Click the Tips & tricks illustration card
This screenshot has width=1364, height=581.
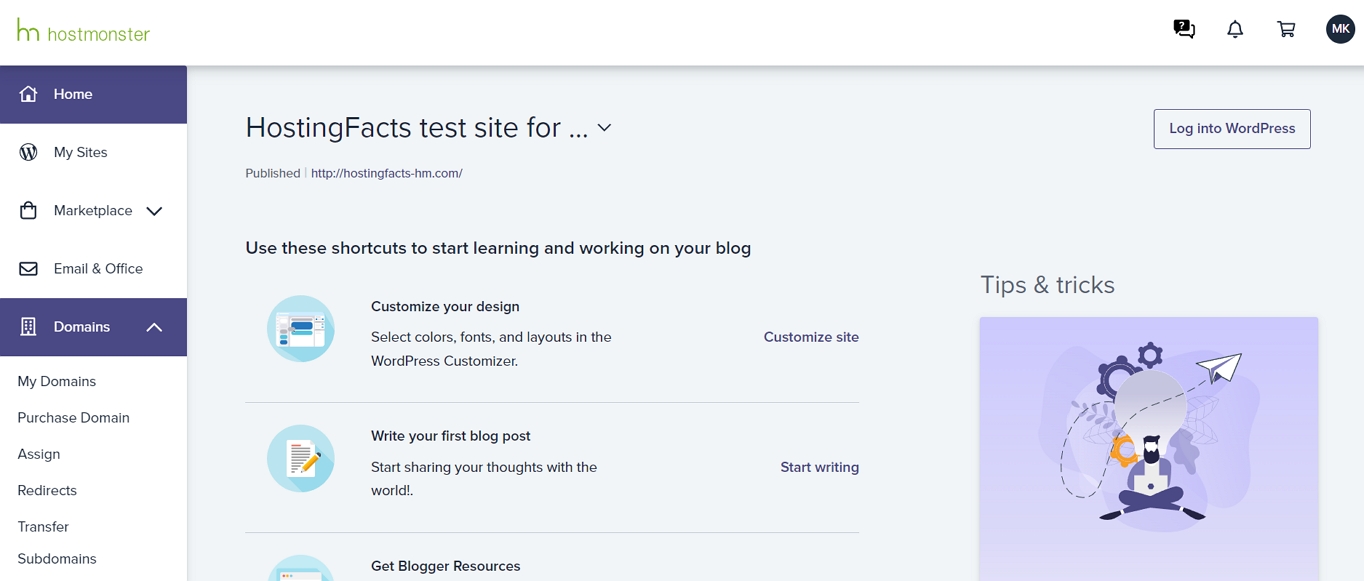pos(1149,449)
